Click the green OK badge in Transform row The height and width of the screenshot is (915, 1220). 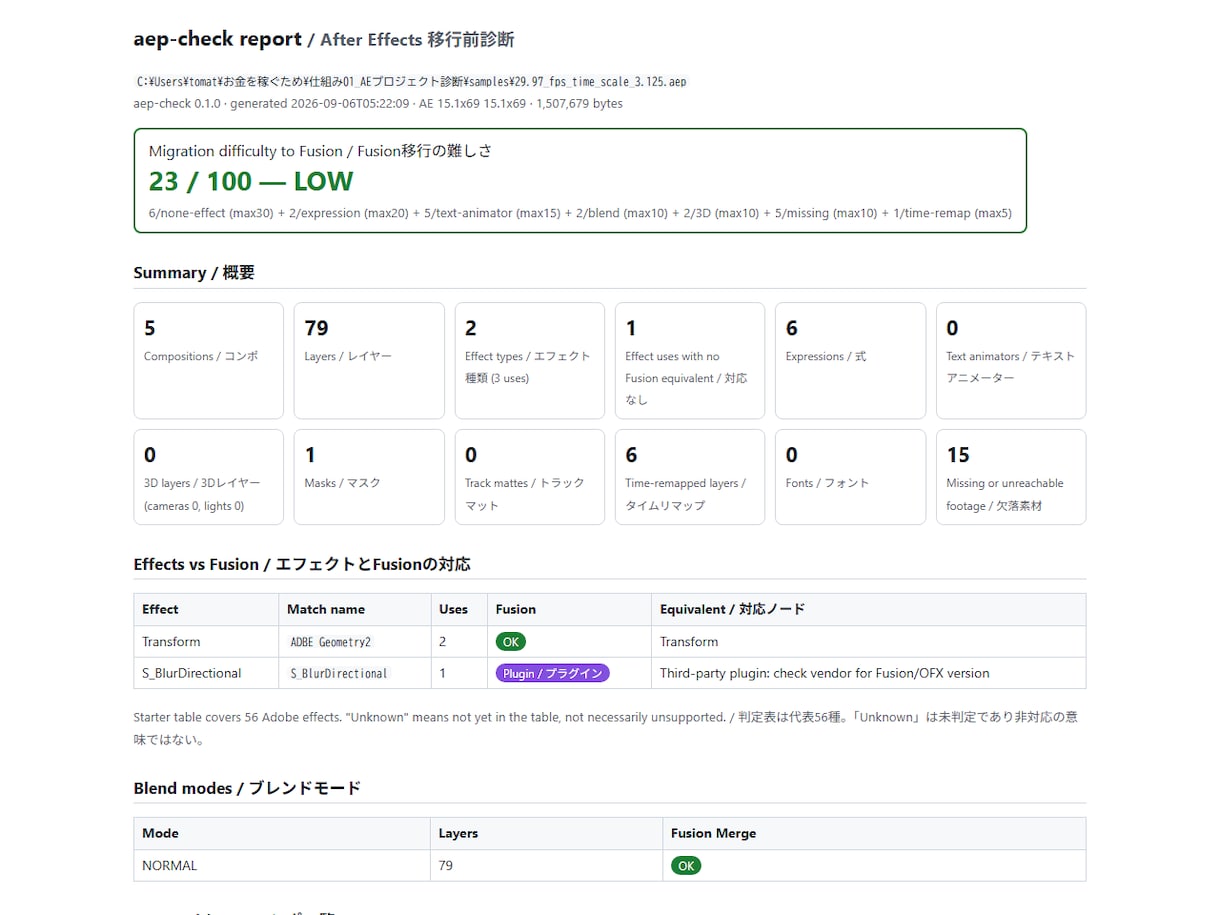tap(510, 642)
